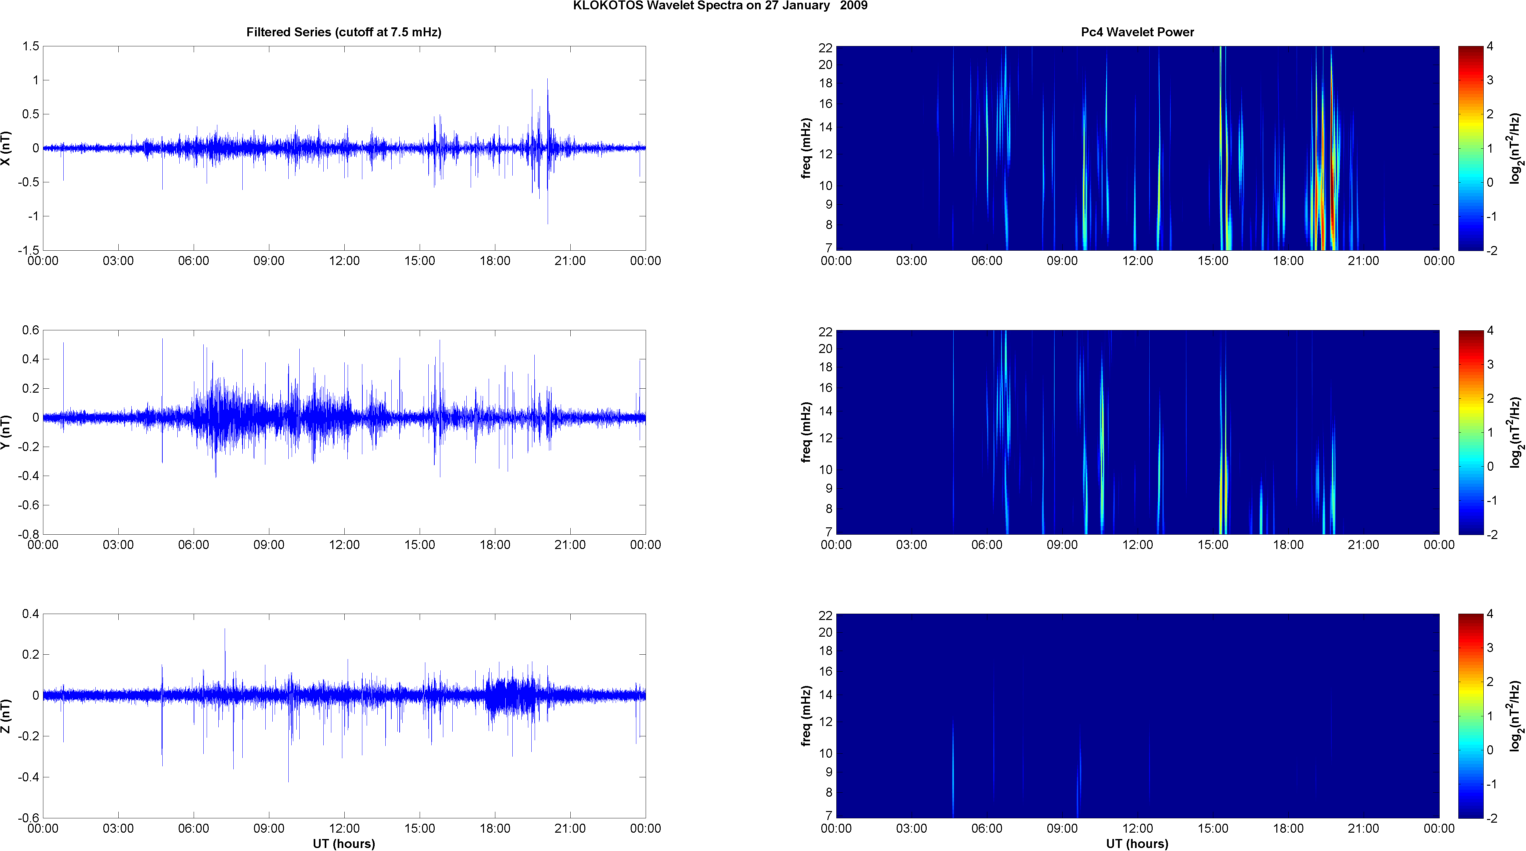1526x851 pixels.
Task: Click the "1.5" tick on the X plot
Action: pos(30,47)
